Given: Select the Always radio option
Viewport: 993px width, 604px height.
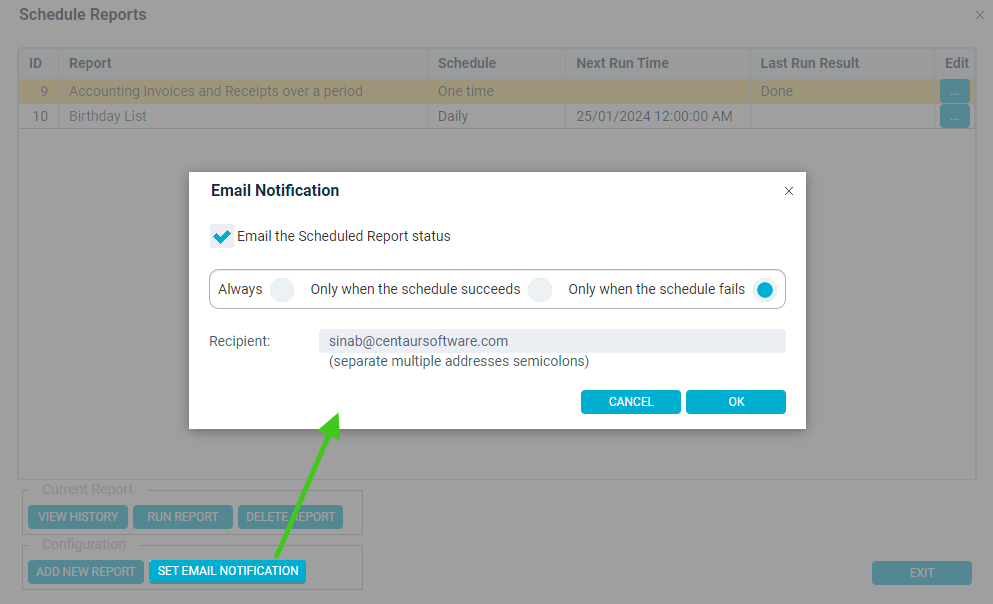Looking at the screenshot, I should pos(282,290).
